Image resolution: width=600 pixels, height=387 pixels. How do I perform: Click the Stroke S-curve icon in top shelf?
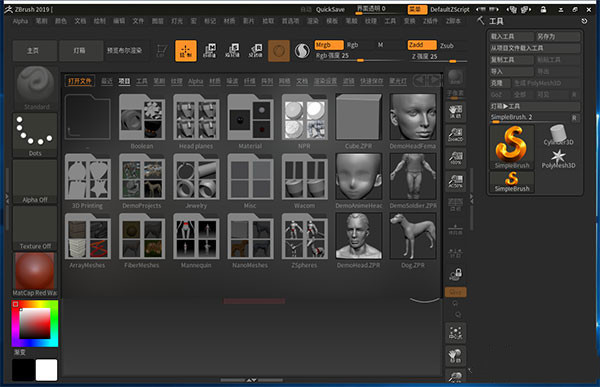point(302,51)
